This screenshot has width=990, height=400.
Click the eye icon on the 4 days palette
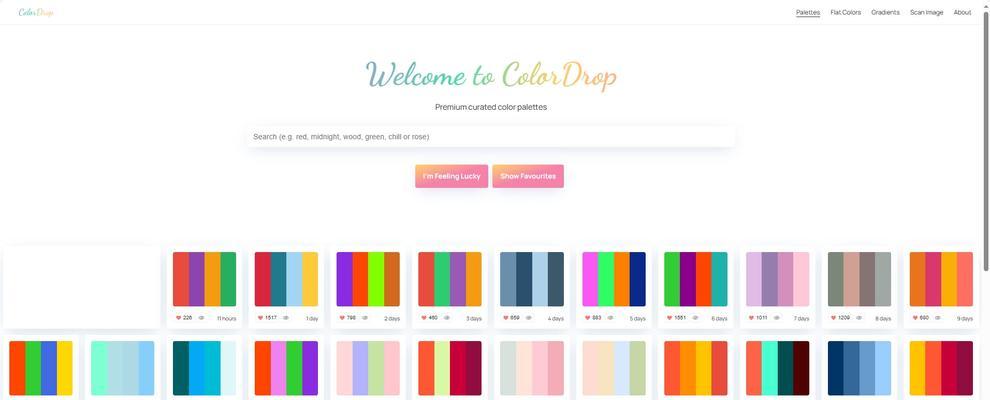528,318
